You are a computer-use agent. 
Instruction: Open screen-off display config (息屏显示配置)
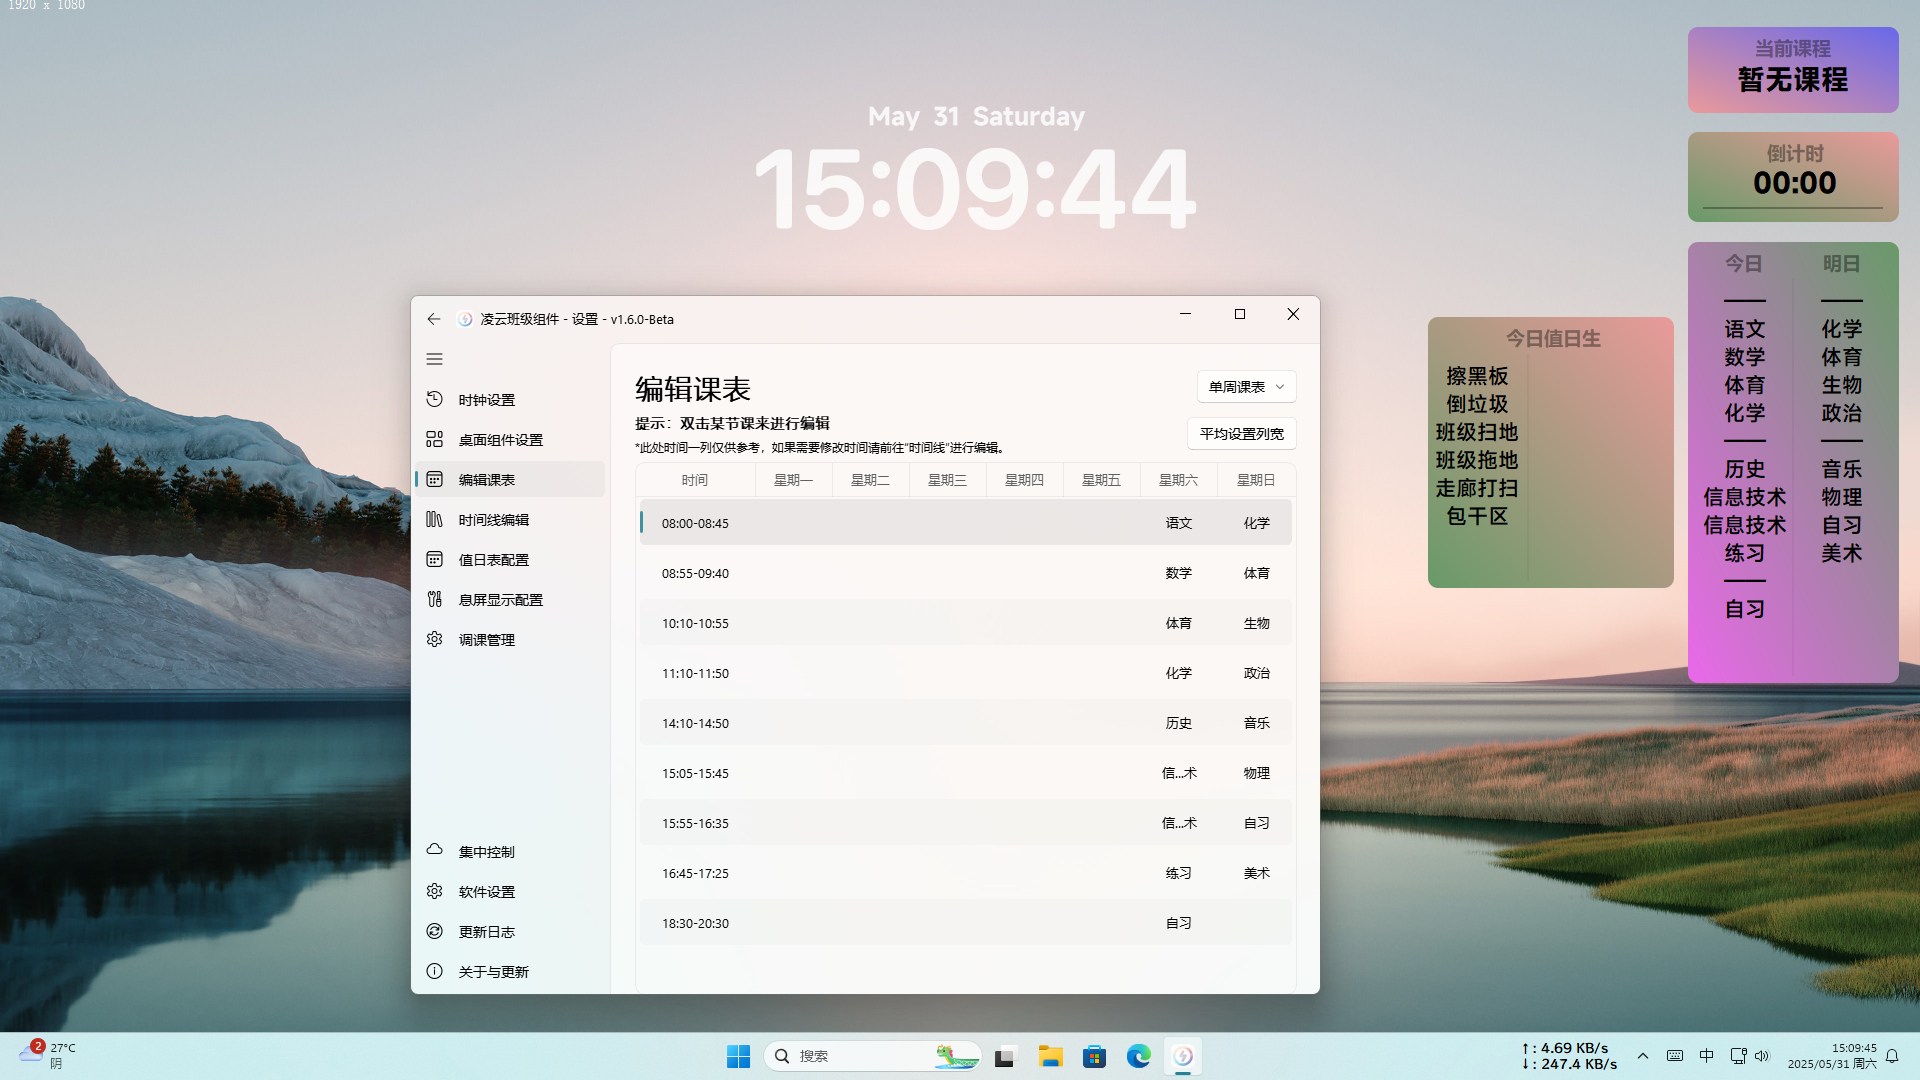500,600
